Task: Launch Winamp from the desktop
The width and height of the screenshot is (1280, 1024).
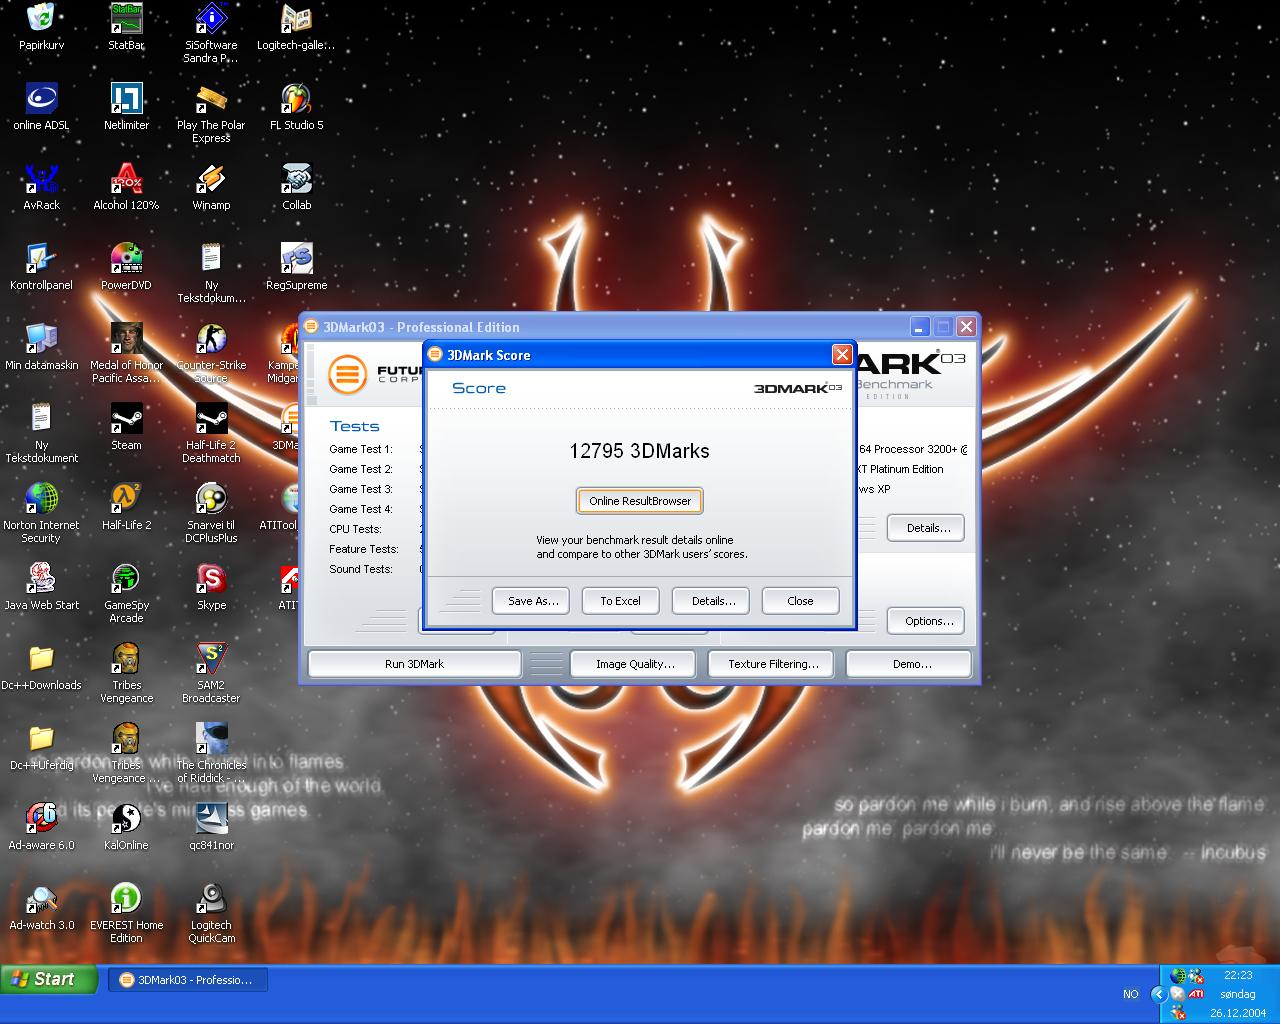Action: click(x=211, y=186)
